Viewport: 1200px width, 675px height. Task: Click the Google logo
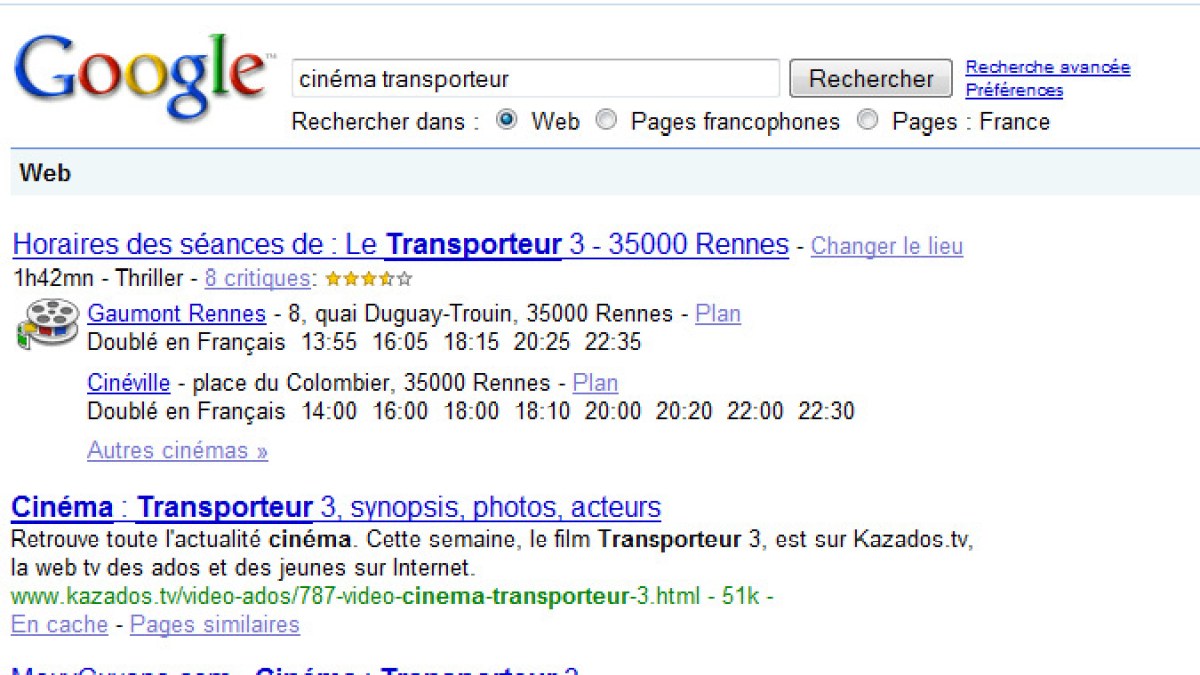(143, 77)
